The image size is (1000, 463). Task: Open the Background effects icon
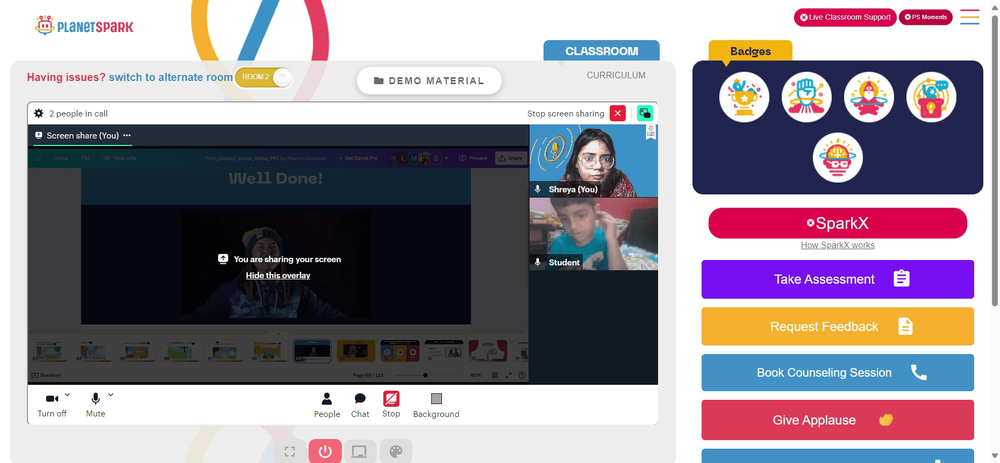(436, 399)
